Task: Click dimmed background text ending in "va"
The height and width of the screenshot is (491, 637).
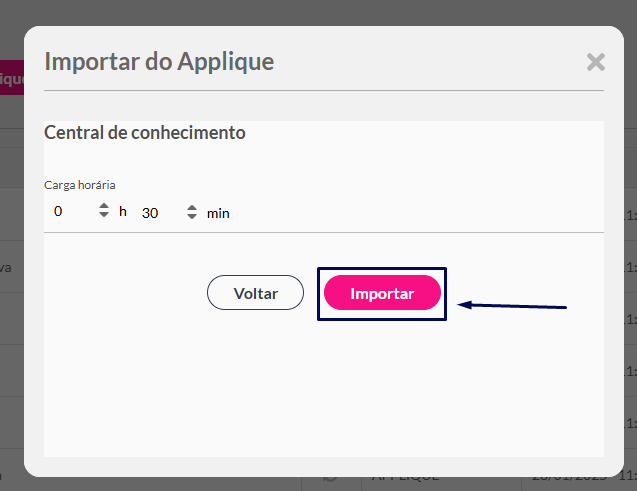Action: pyautogui.click(x=6, y=268)
